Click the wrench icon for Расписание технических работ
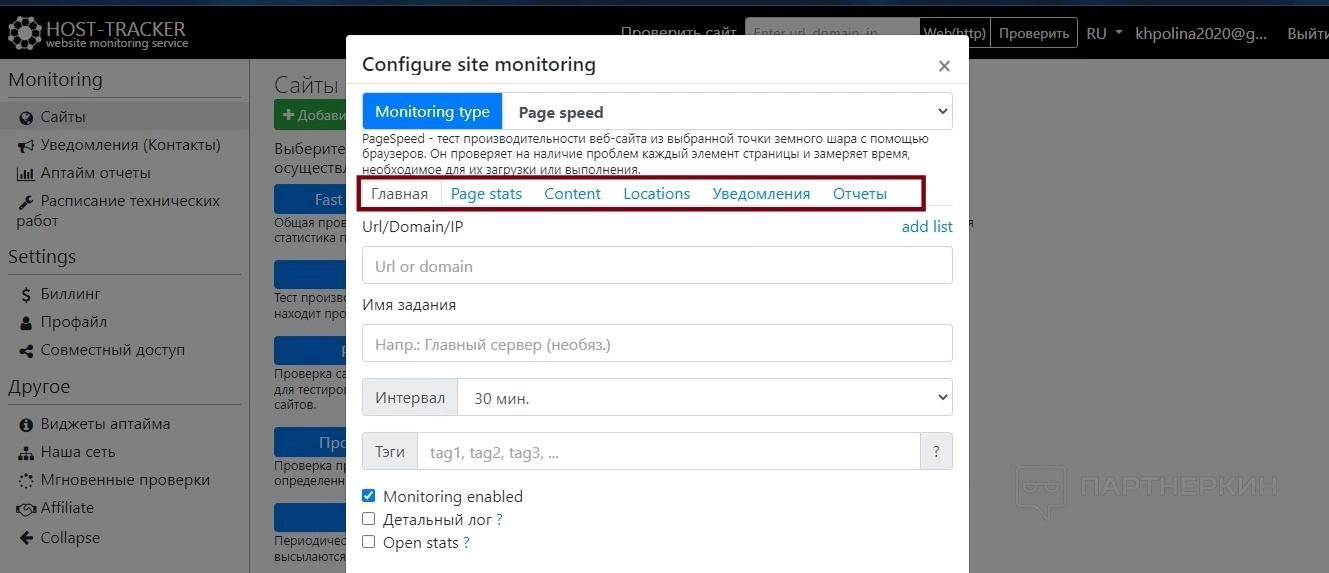 pos(25,202)
